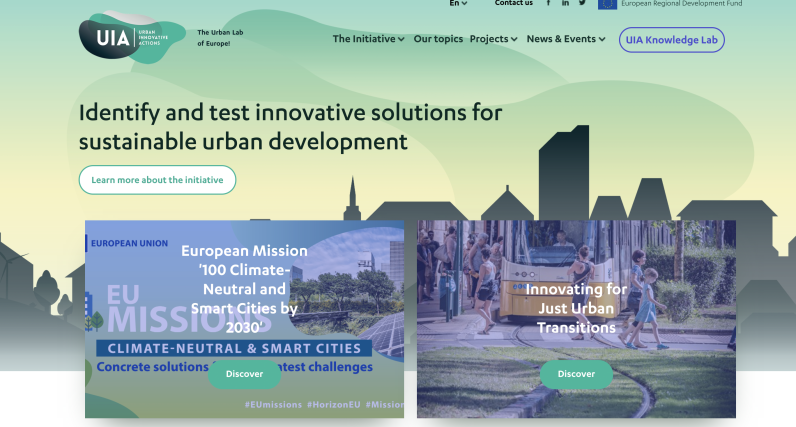This screenshot has width=796, height=427.
Task: Open the En language dropdown
Action: point(458,3)
